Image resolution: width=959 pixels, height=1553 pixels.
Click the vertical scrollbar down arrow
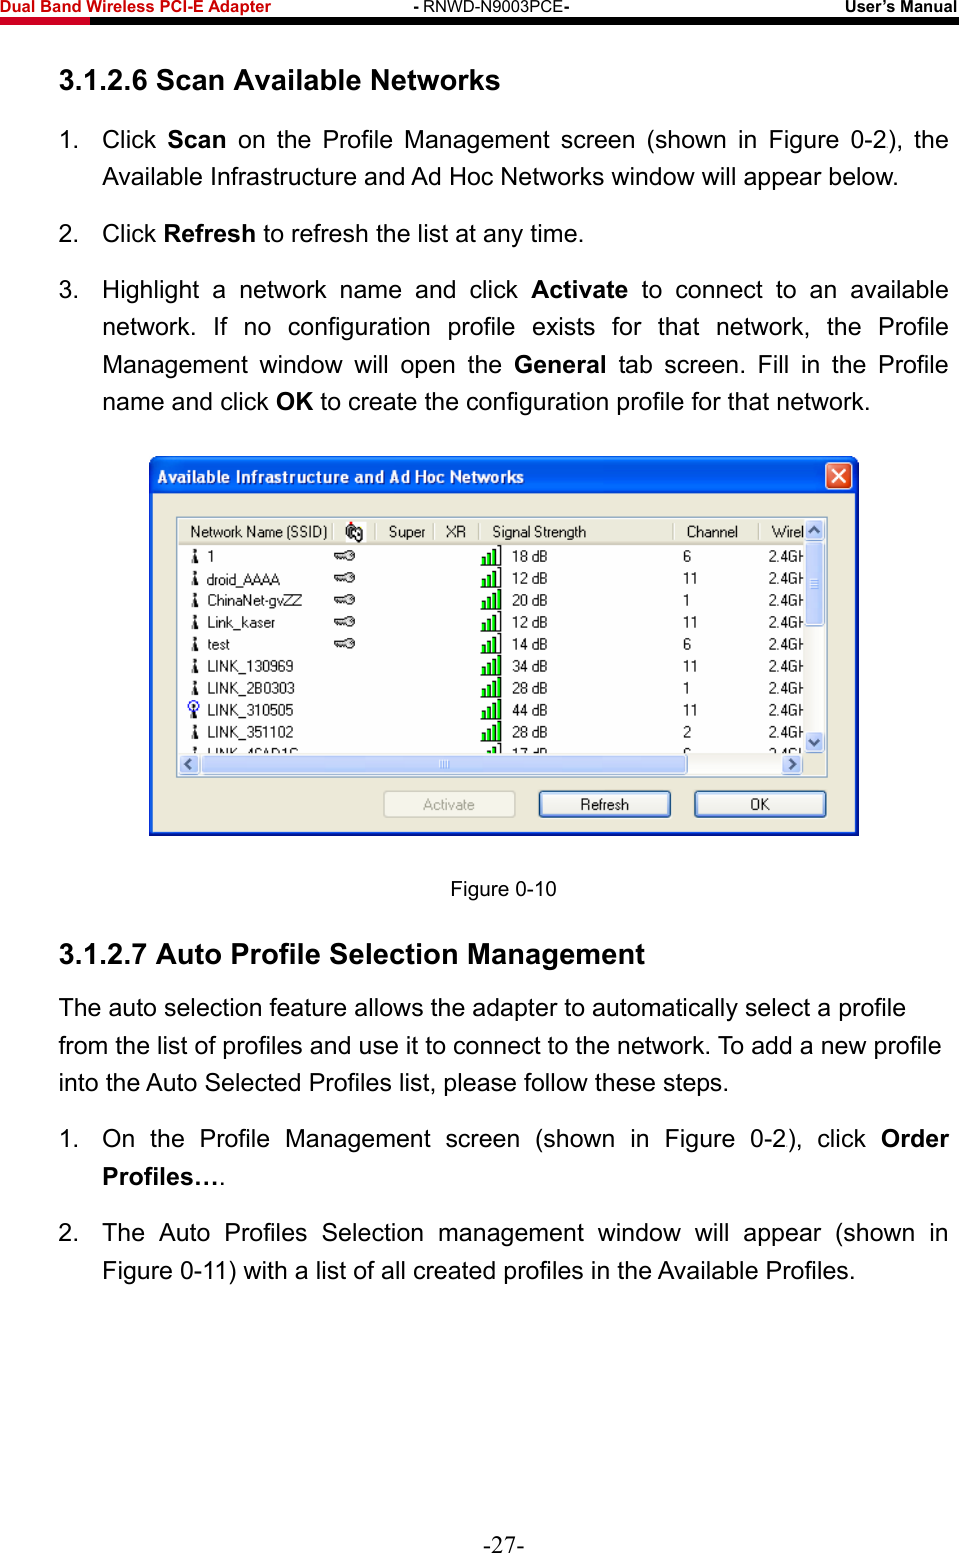click(x=814, y=742)
